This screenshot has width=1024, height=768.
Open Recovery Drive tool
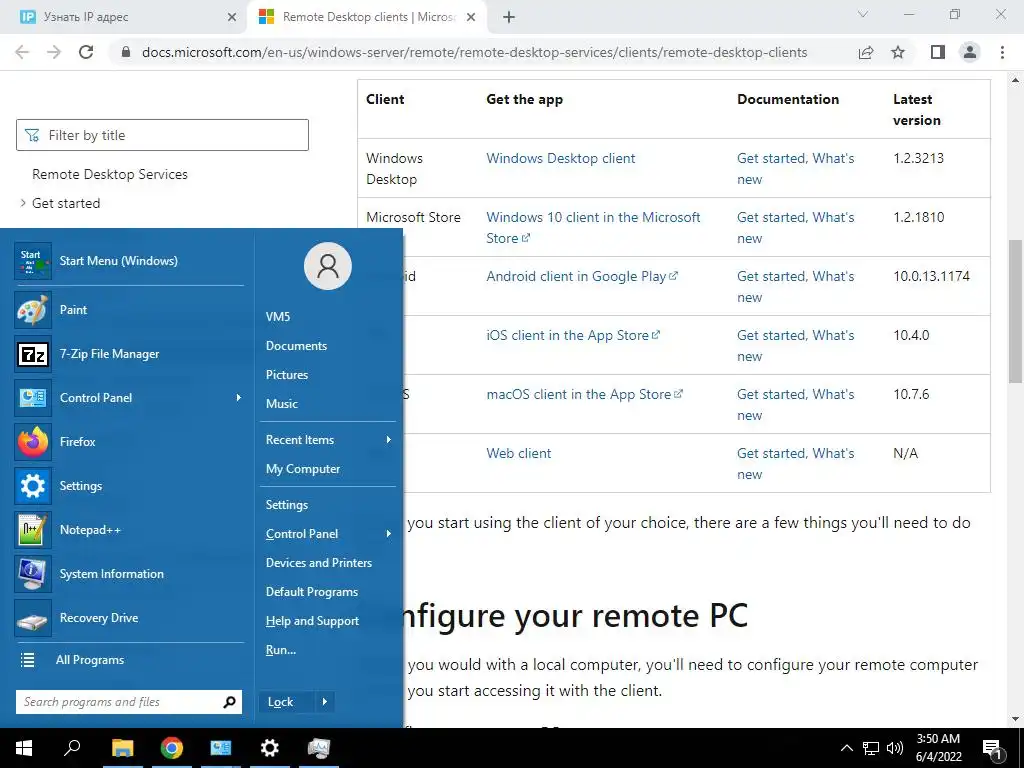coord(129,618)
